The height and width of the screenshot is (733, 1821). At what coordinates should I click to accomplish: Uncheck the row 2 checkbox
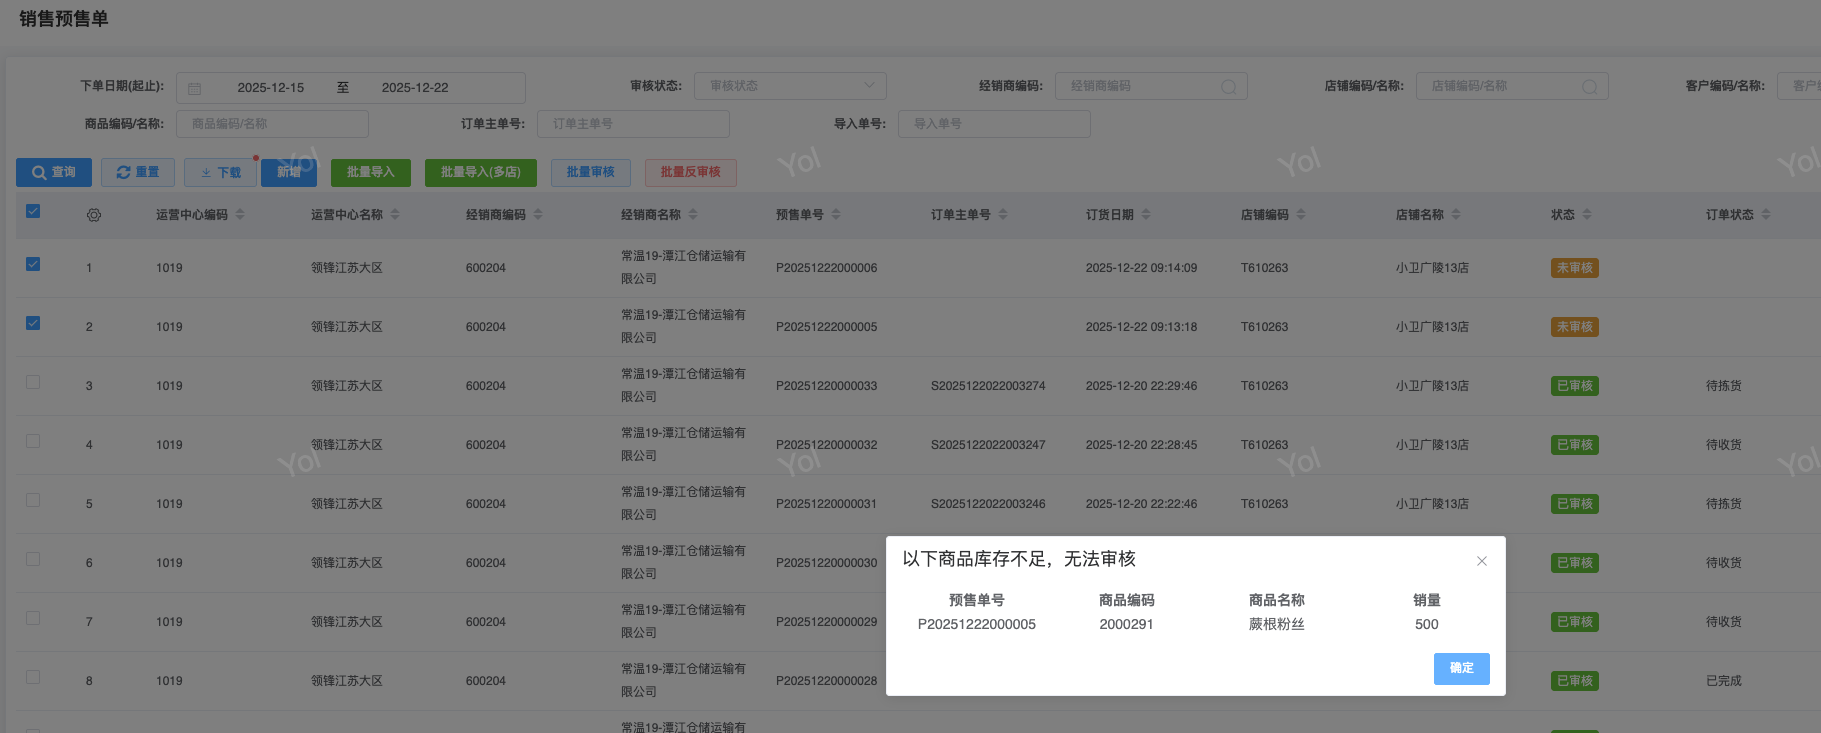tap(33, 323)
